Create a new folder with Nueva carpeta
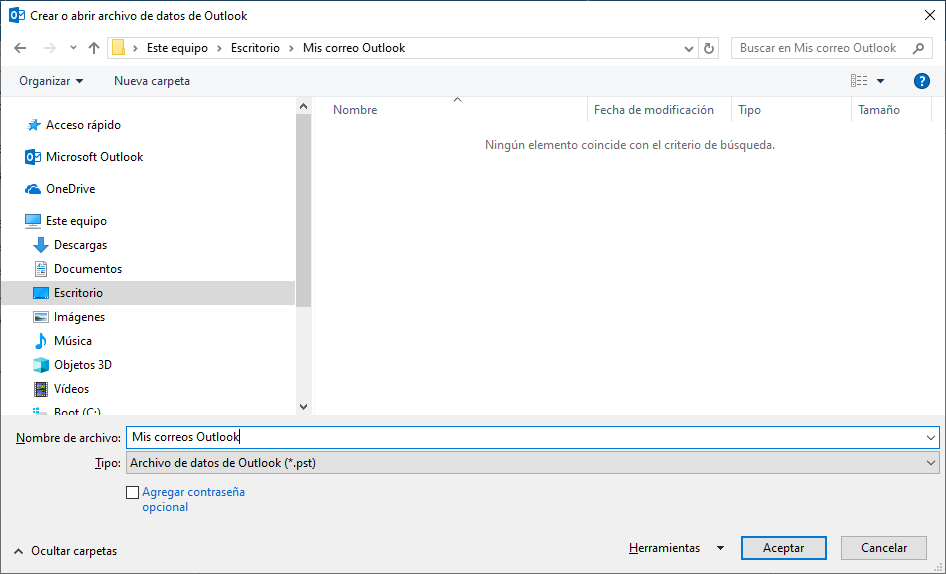This screenshot has width=946, height=574. click(152, 81)
